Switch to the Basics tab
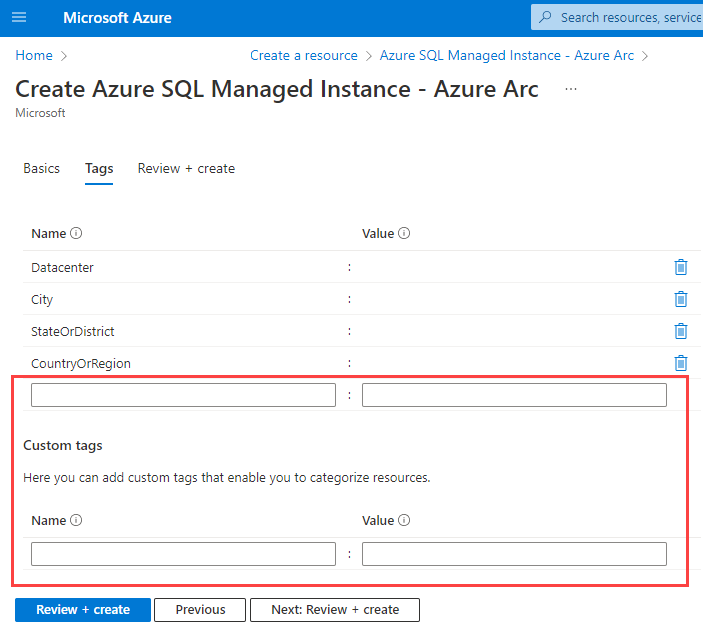703x639 pixels. click(x=41, y=169)
